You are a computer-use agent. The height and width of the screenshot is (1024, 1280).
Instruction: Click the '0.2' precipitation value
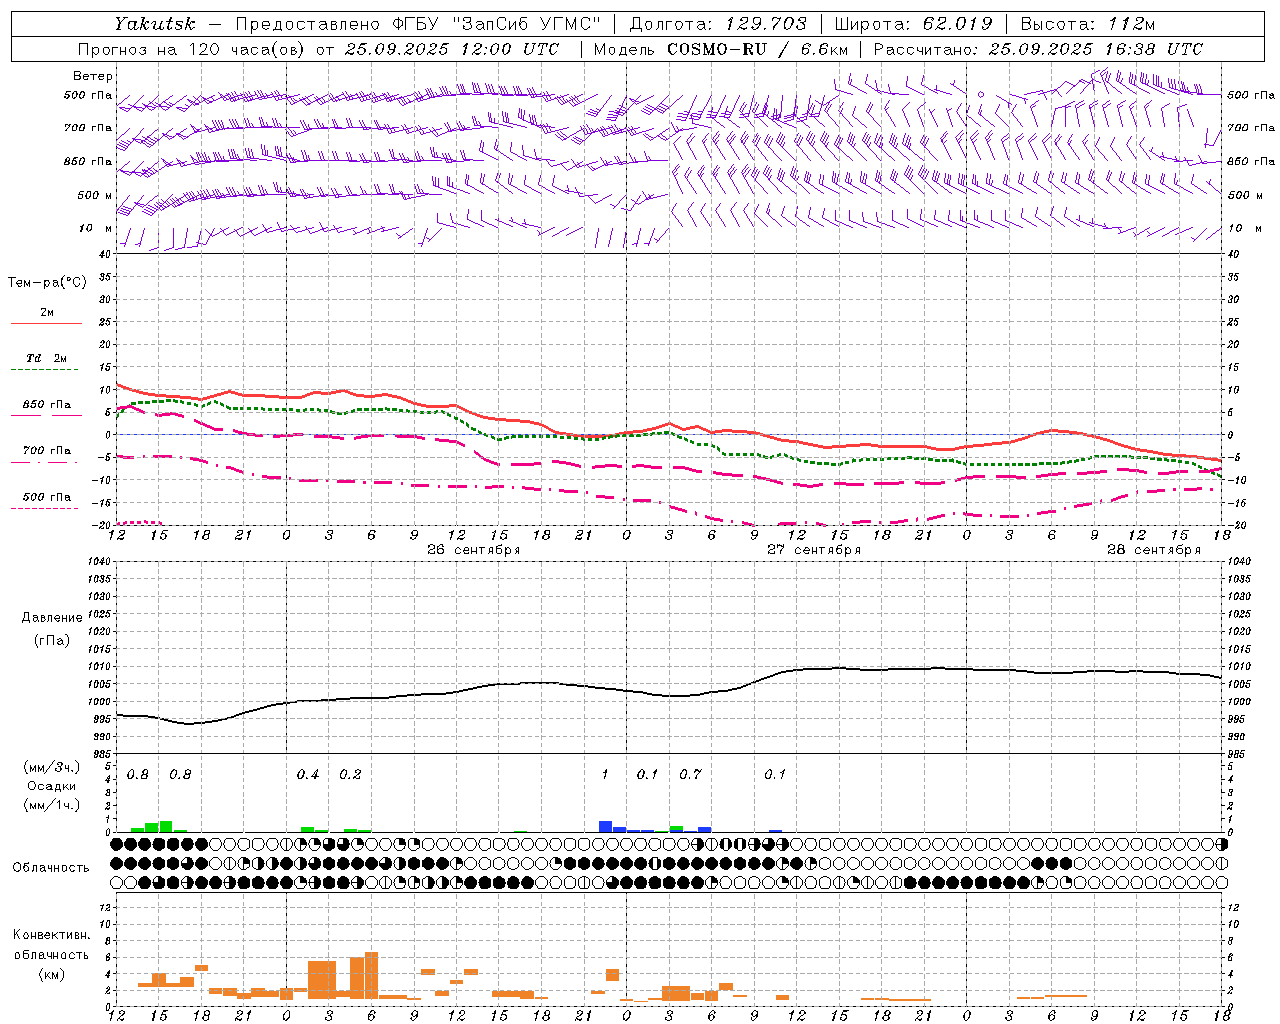pos(350,775)
